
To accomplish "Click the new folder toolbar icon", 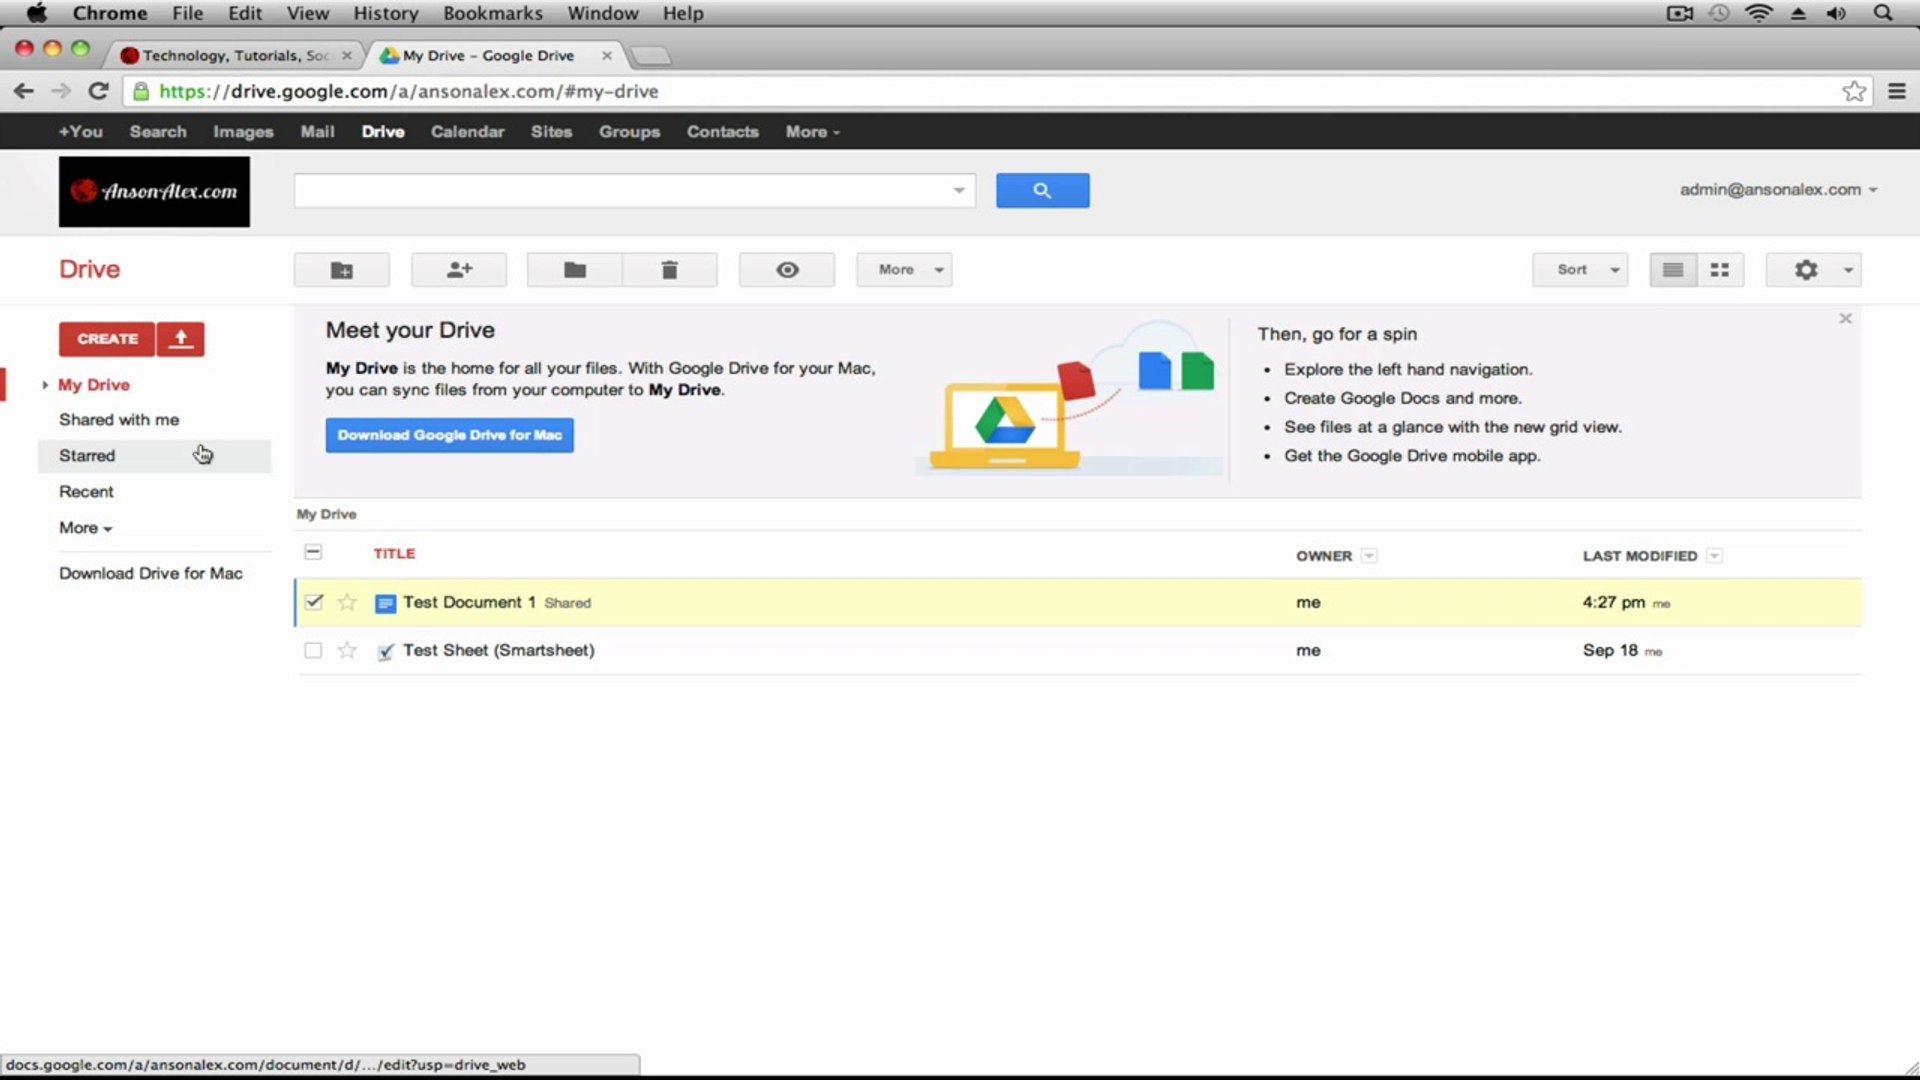I will (x=341, y=270).
